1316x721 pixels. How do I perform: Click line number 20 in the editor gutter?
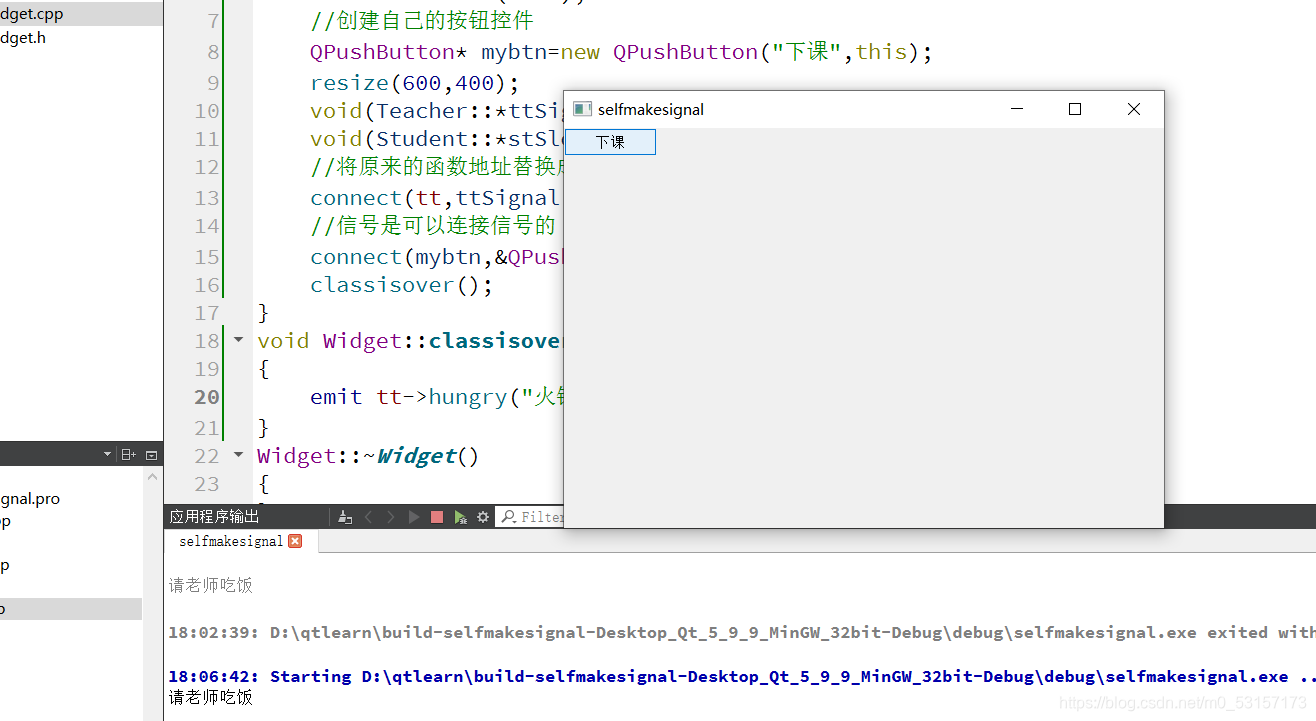tap(207, 397)
